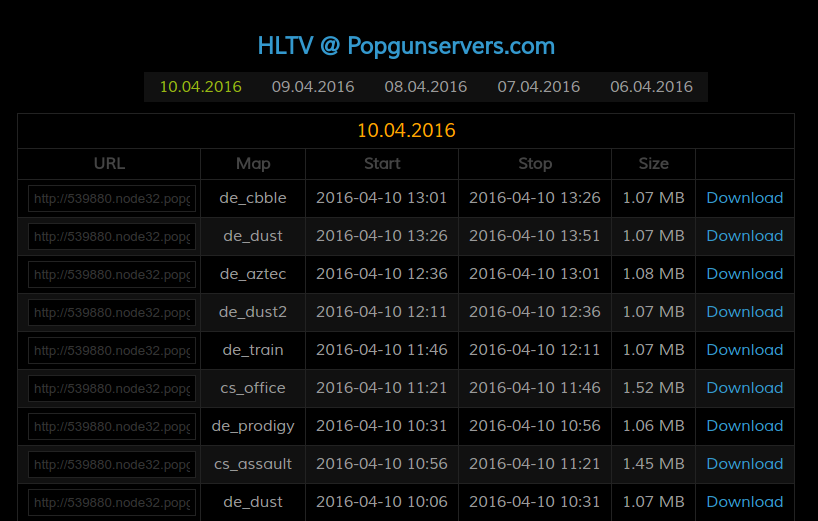Viewport: 818px width, 521px height.
Task: Click start time 2016-04-10 13:01
Action: (382, 198)
